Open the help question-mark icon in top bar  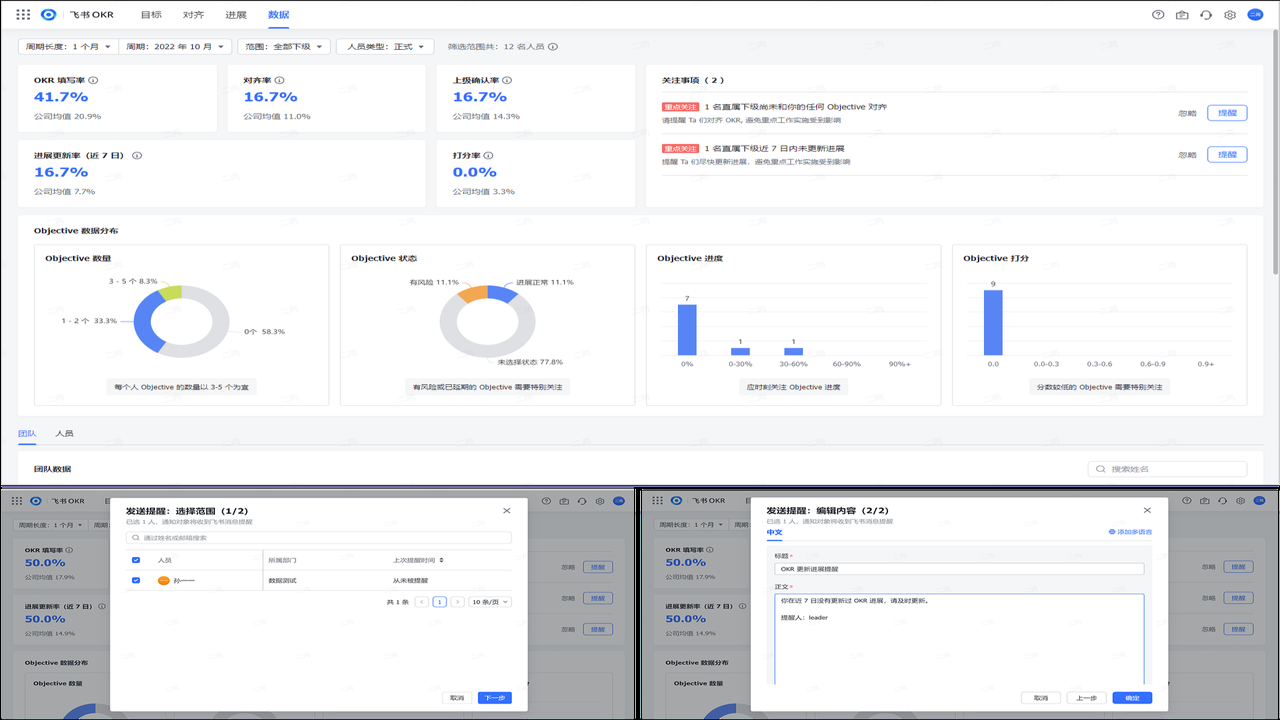(x=1158, y=15)
